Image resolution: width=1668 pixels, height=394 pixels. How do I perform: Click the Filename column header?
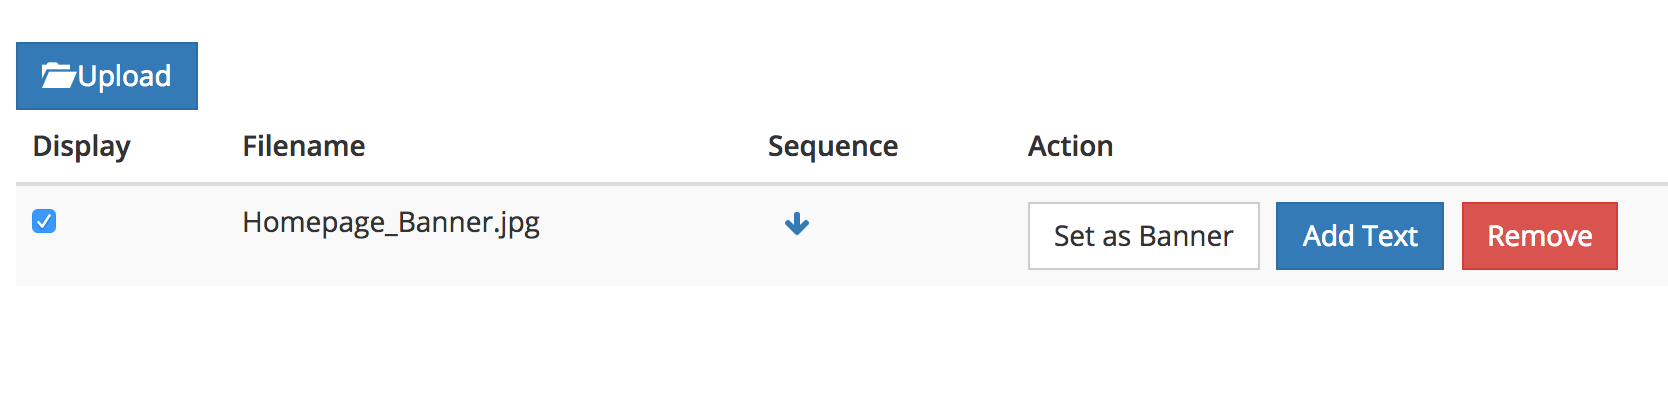(x=304, y=146)
